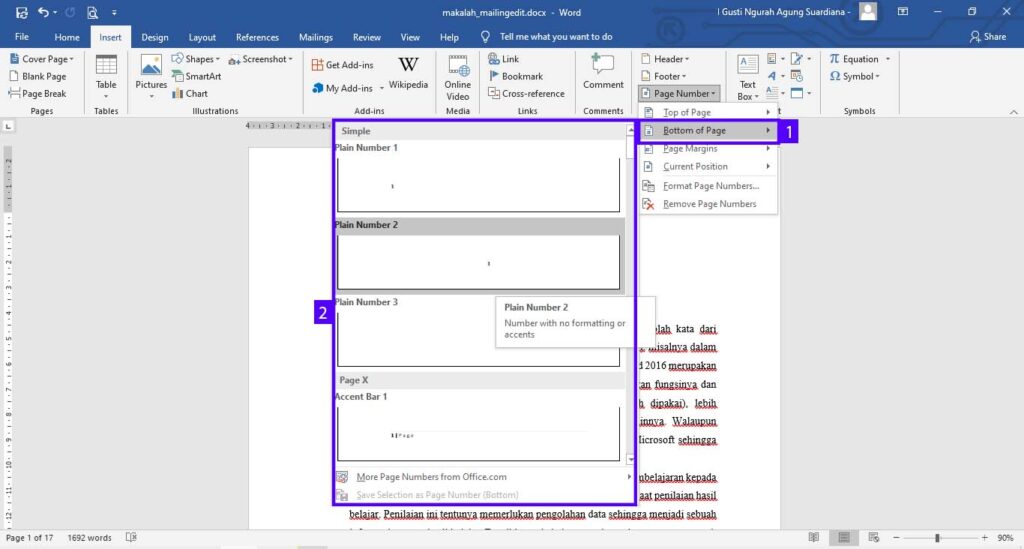Open the Footer dropdown
Screen dimensions: 1024x549
pos(664,76)
